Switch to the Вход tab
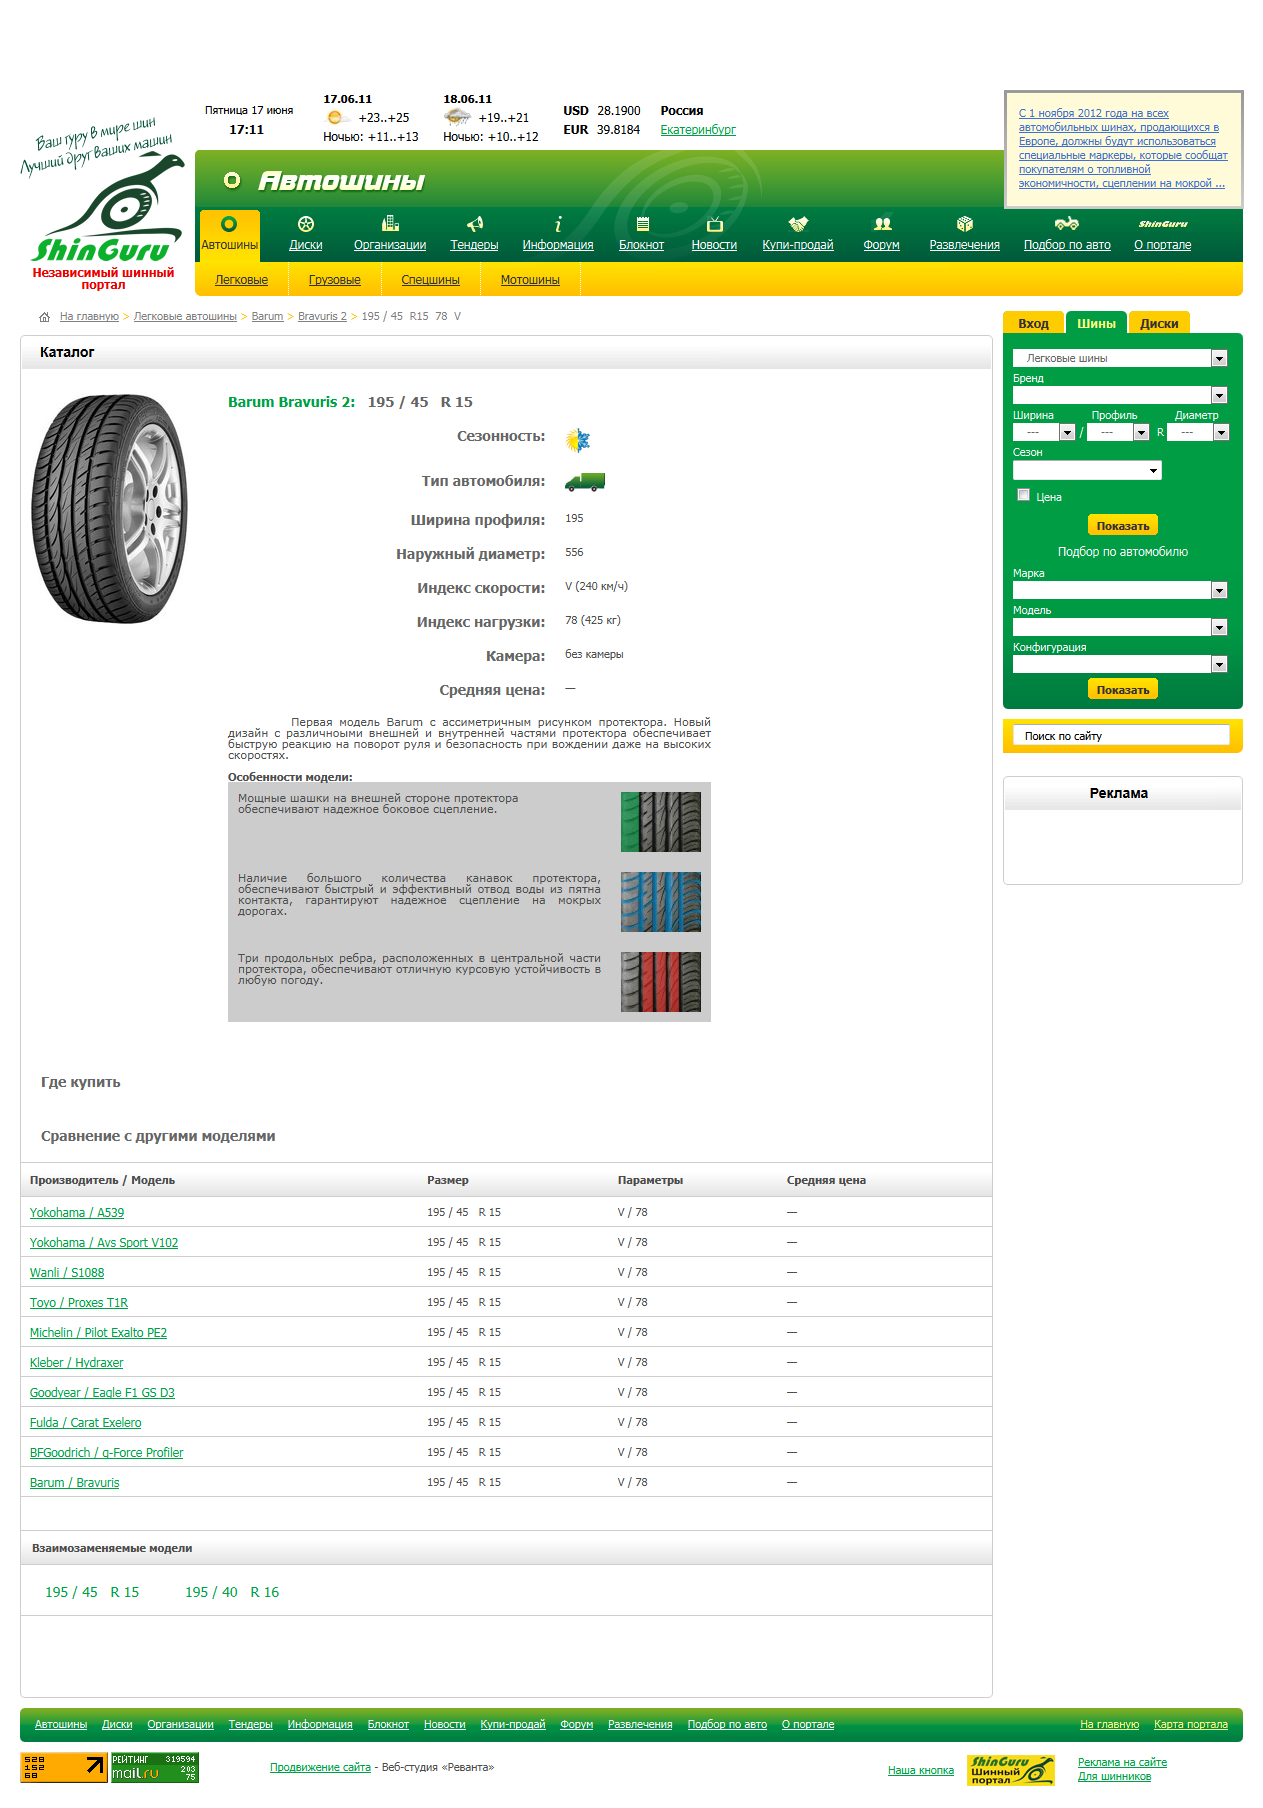Screen dimensions: 1263x1808 1033,323
